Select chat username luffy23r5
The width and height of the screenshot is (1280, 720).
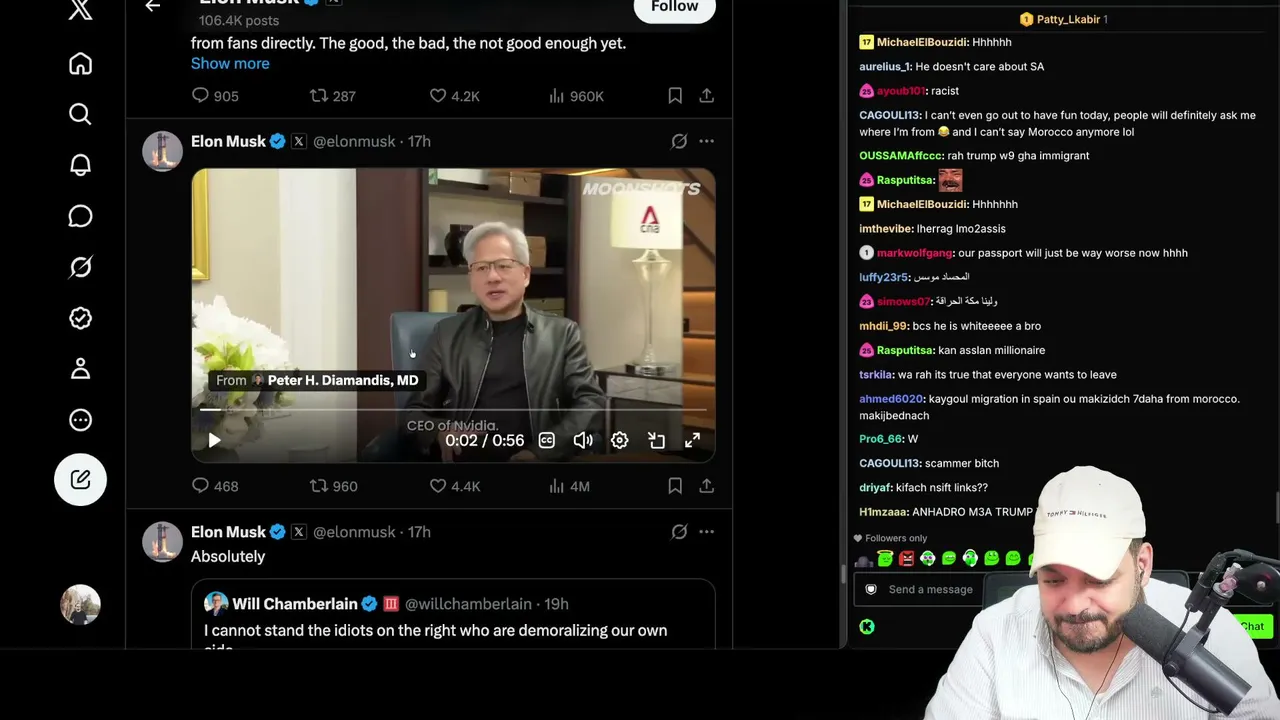coord(884,278)
